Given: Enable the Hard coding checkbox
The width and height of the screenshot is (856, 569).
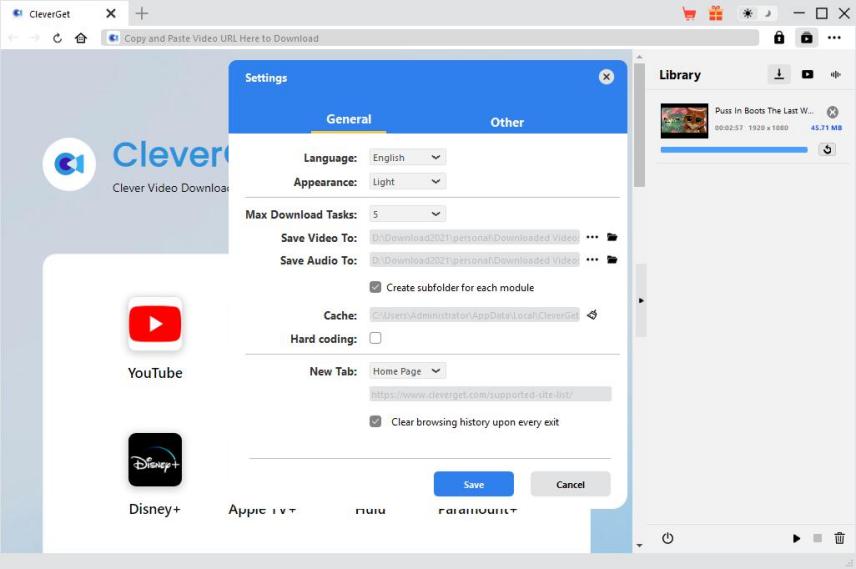Looking at the screenshot, I should [375, 339].
